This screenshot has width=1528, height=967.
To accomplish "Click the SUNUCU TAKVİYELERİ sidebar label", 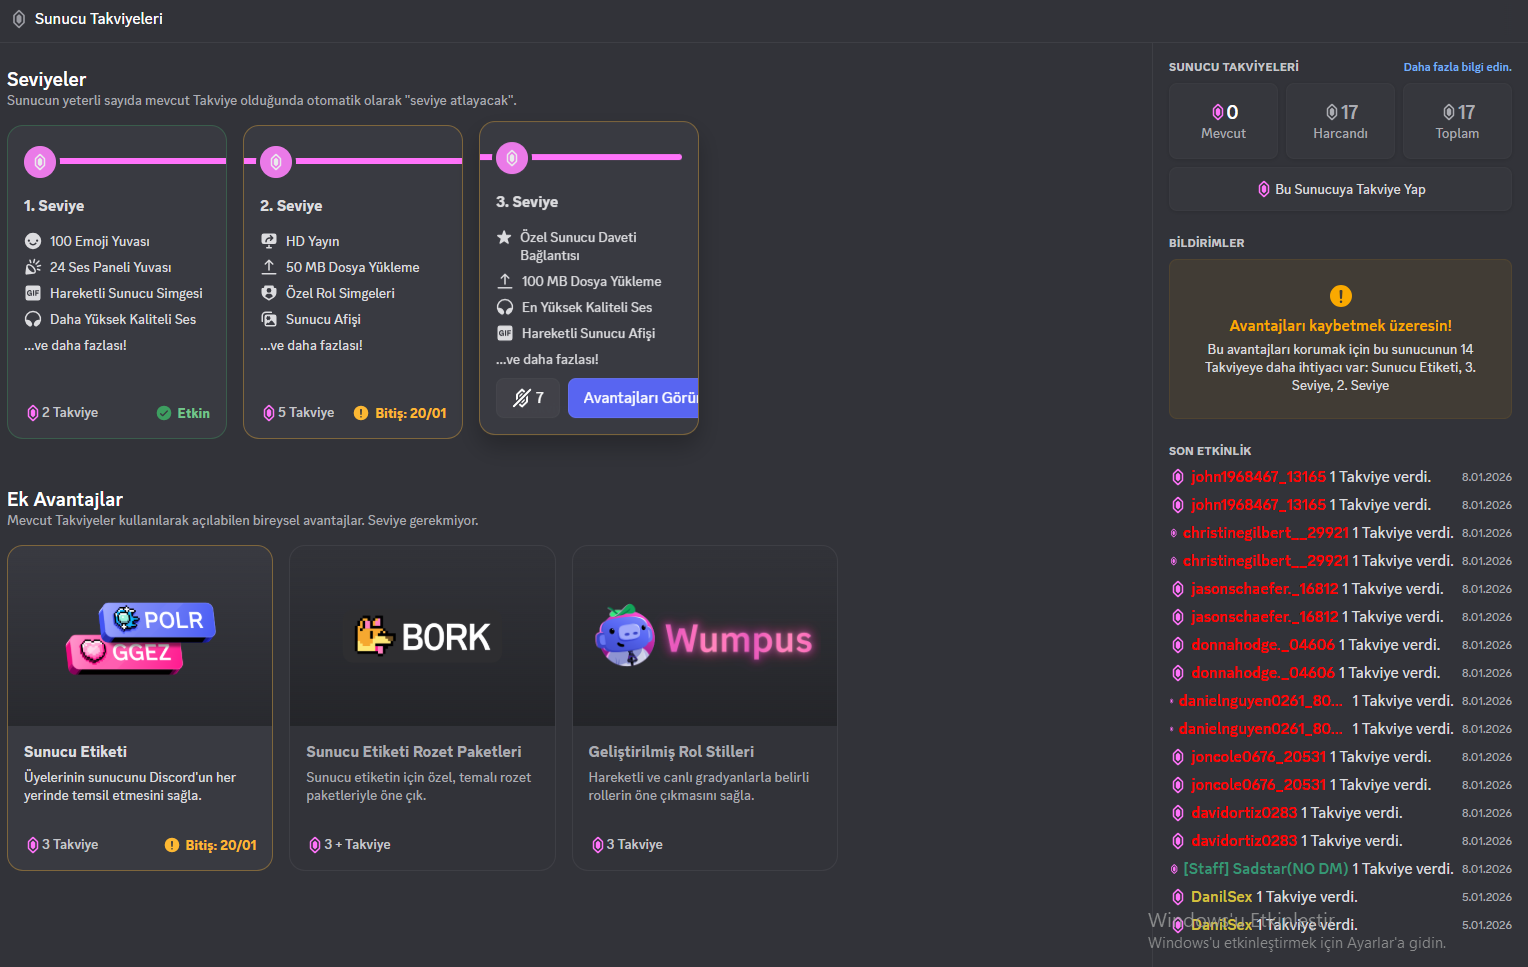I will pyautogui.click(x=1234, y=67).
